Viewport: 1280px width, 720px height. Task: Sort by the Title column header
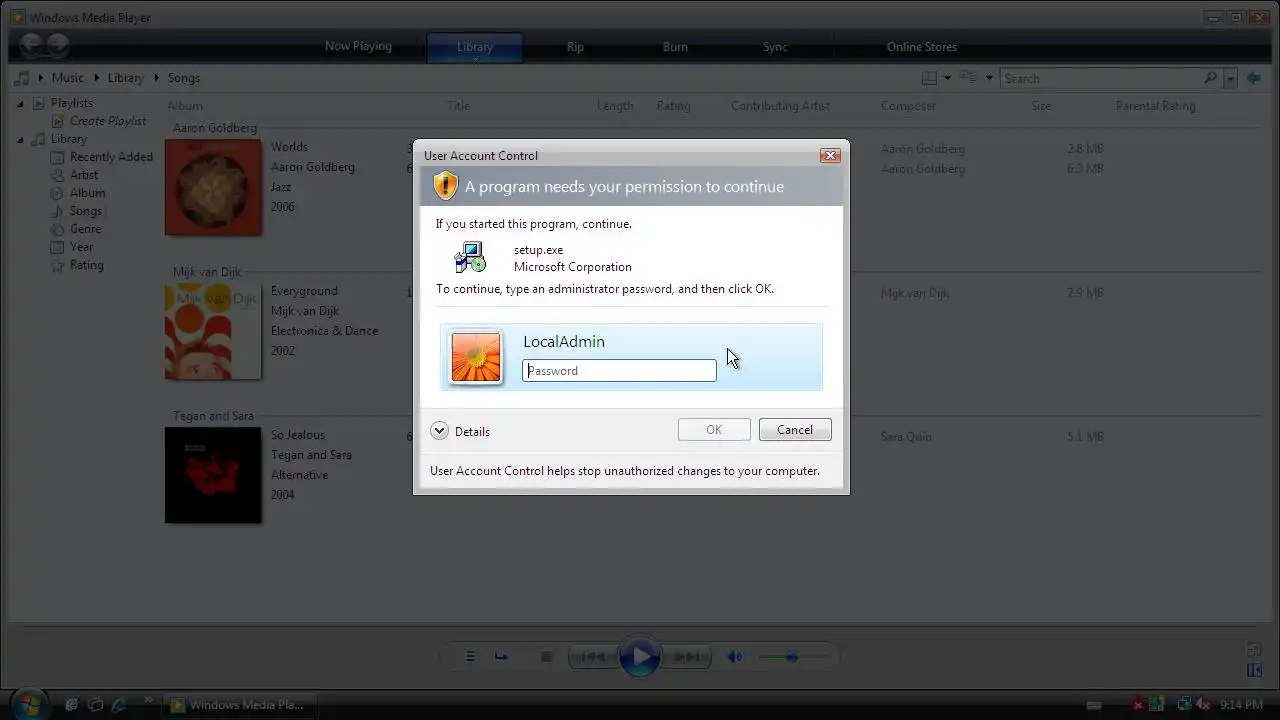point(458,106)
